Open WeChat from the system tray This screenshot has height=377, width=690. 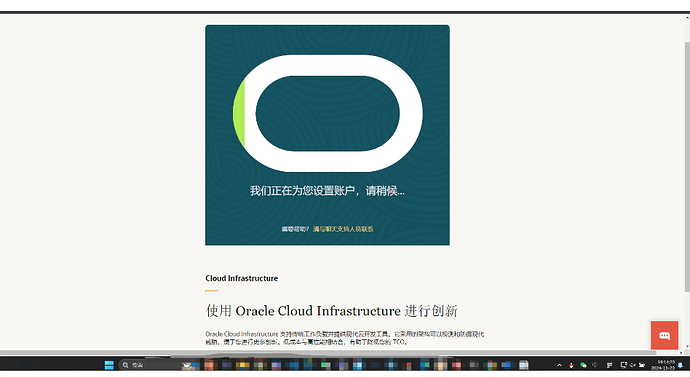click(x=584, y=365)
